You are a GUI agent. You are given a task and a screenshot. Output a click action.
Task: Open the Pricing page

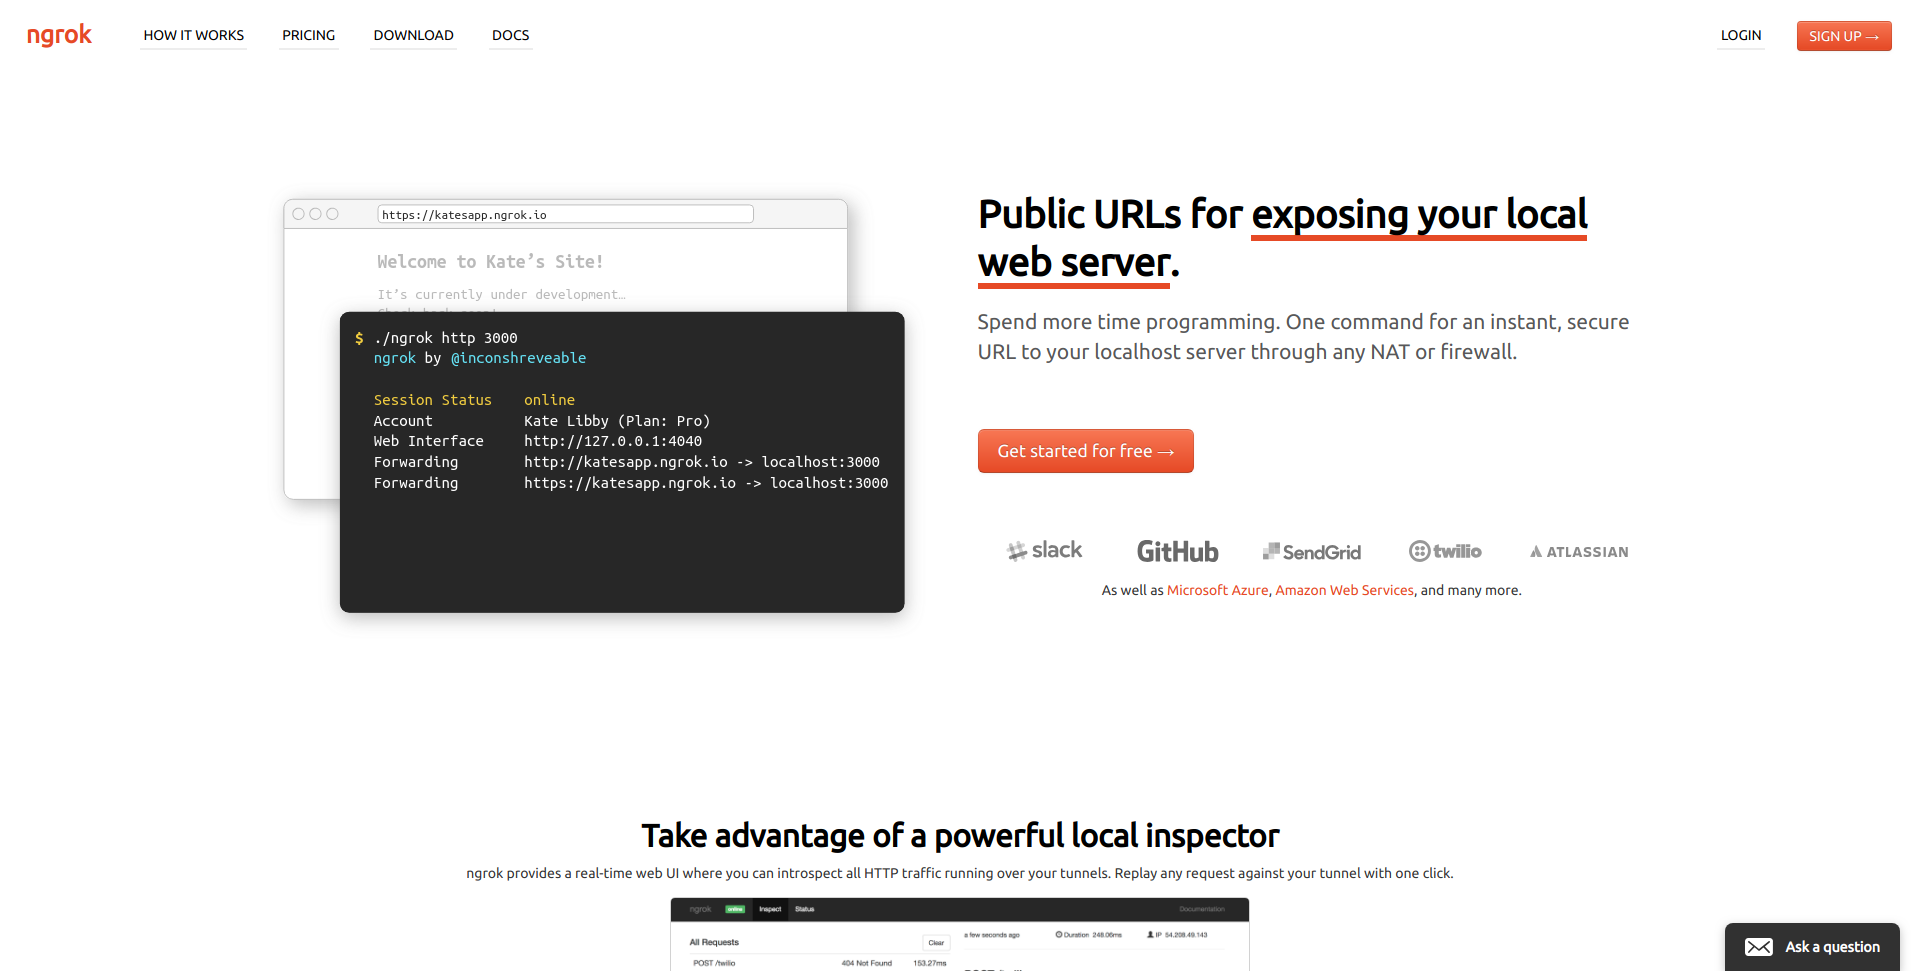pos(309,35)
